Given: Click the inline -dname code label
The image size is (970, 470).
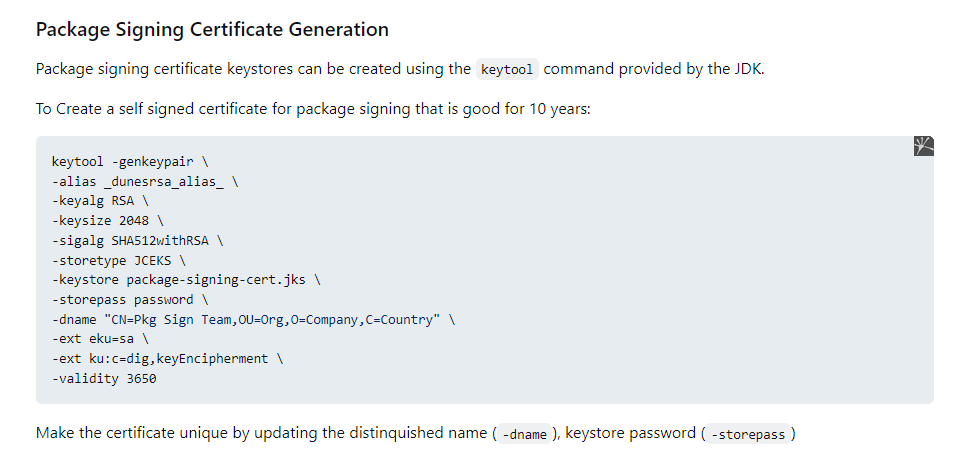Looking at the screenshot, I should coord(525,434).
